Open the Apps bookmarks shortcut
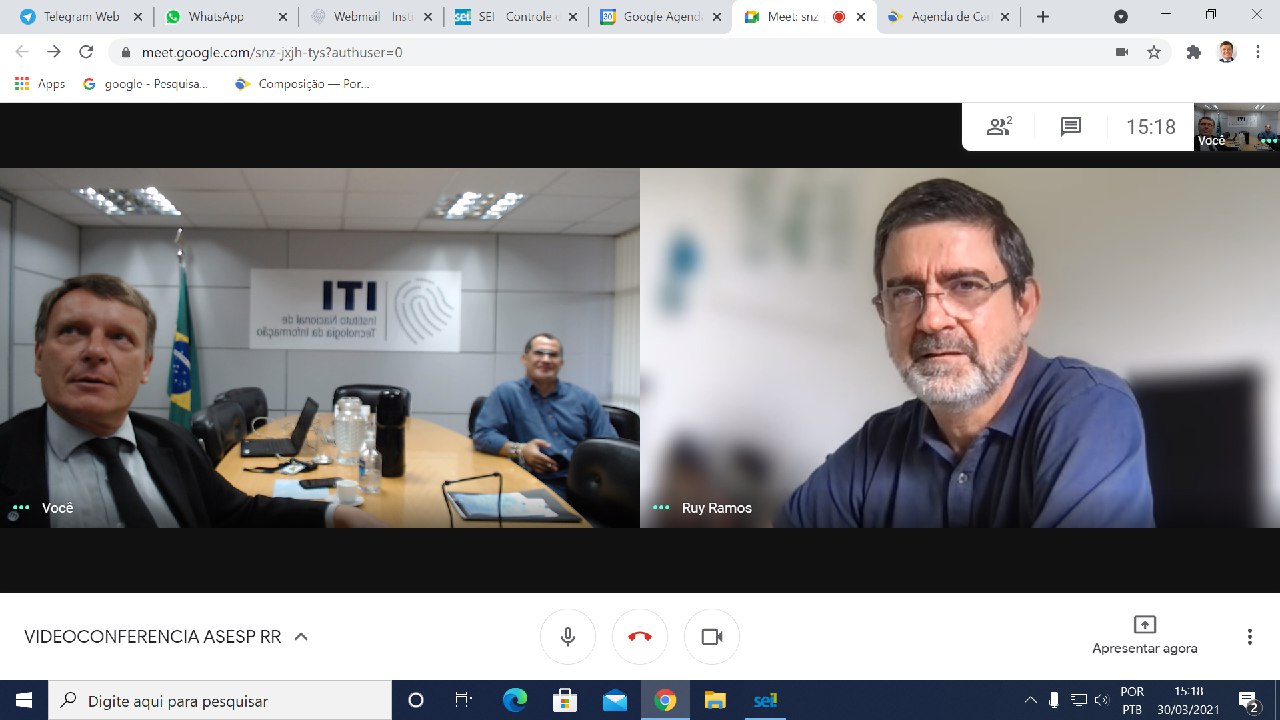The image size is (1280, 720). click(x=40, y=84)
